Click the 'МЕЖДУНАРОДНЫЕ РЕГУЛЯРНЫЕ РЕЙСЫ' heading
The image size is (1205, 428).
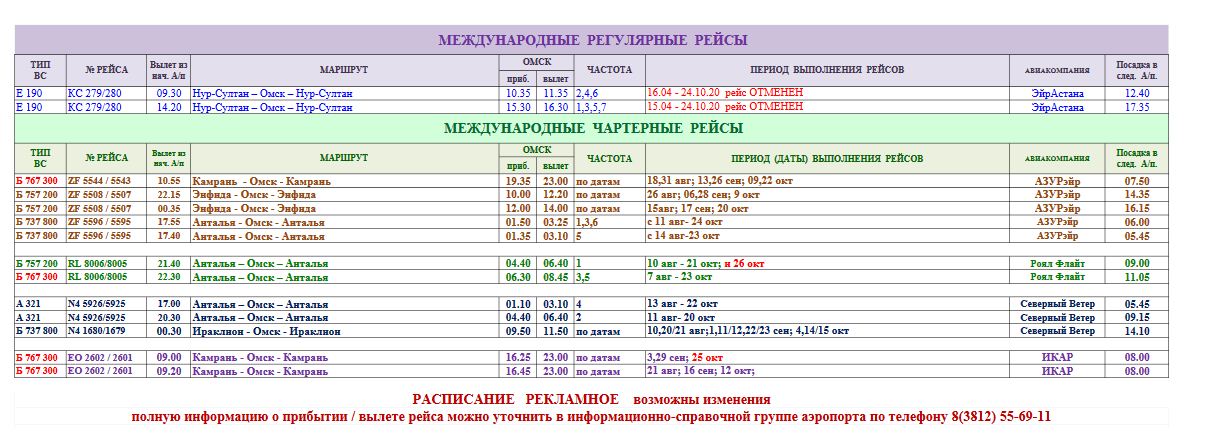point(593,40)
